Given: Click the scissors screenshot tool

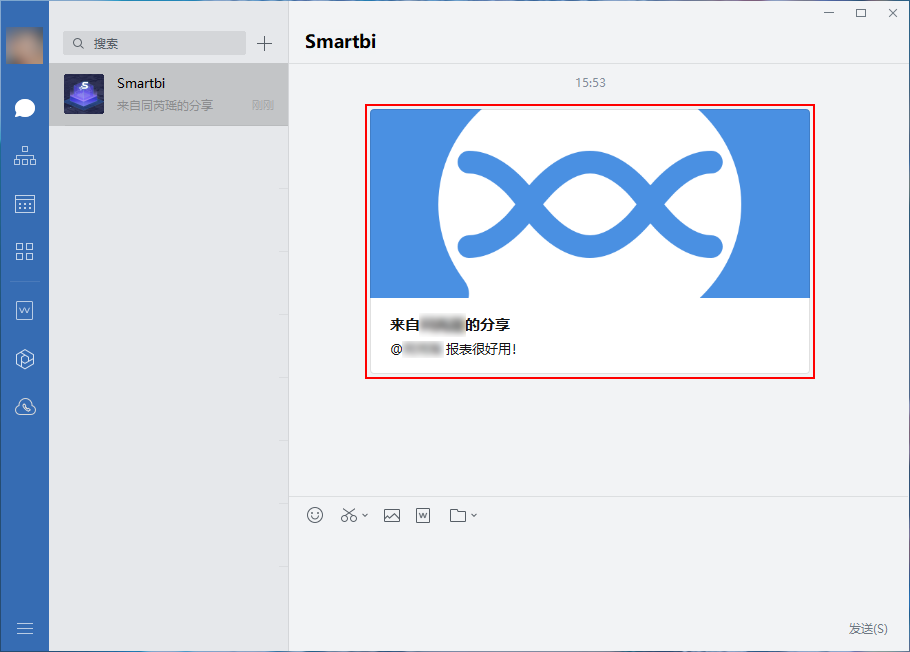Looking at the screenshot, I should coord(349,515).
